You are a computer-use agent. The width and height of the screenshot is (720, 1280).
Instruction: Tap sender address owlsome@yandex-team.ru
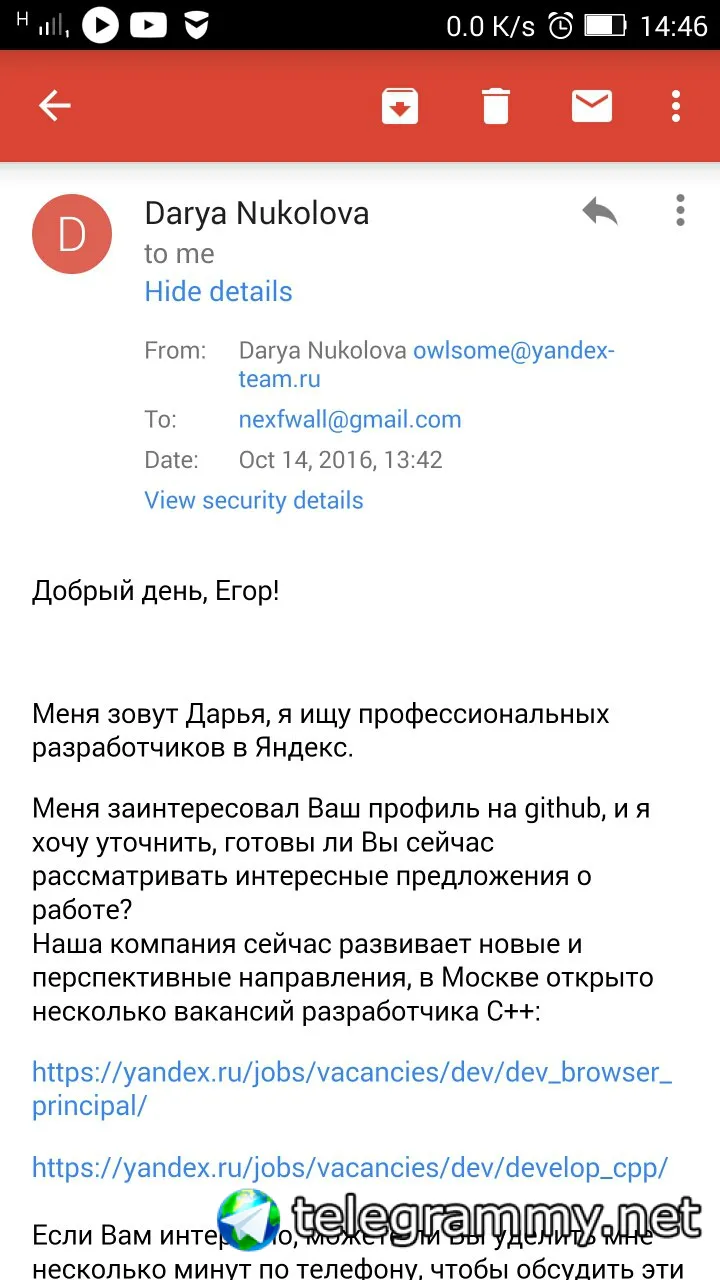pos(427,365)
